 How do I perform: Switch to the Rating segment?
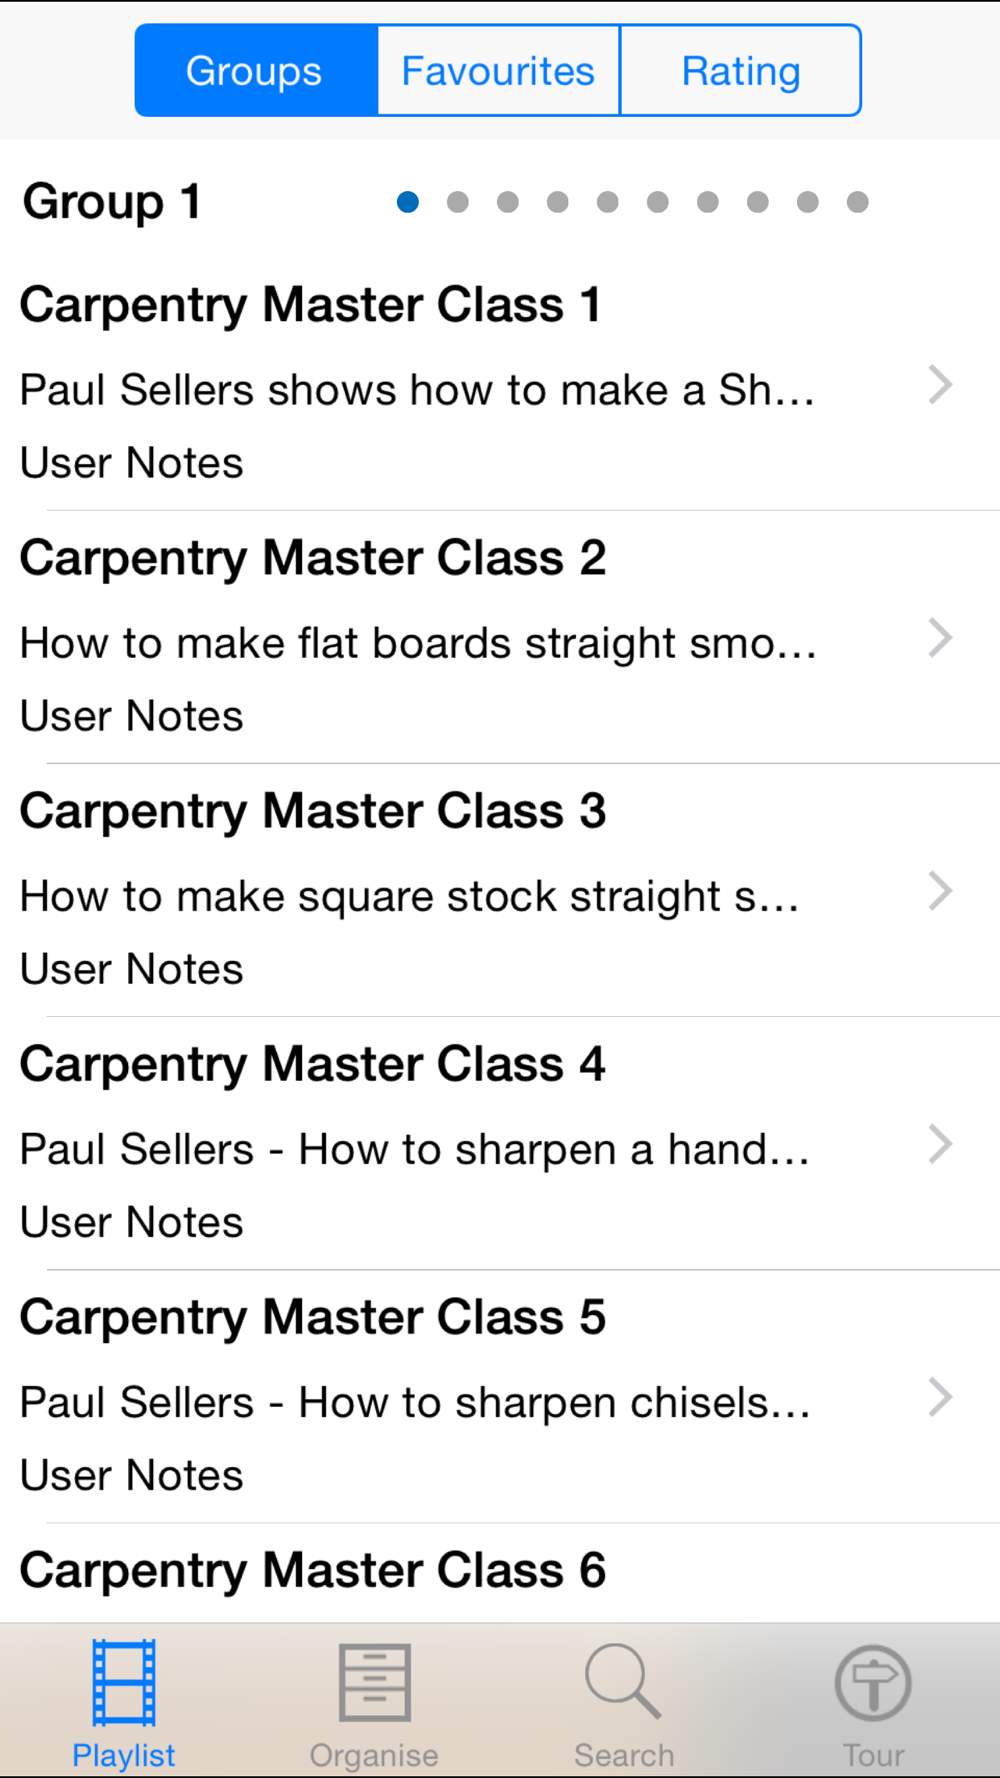pos(741,71)
